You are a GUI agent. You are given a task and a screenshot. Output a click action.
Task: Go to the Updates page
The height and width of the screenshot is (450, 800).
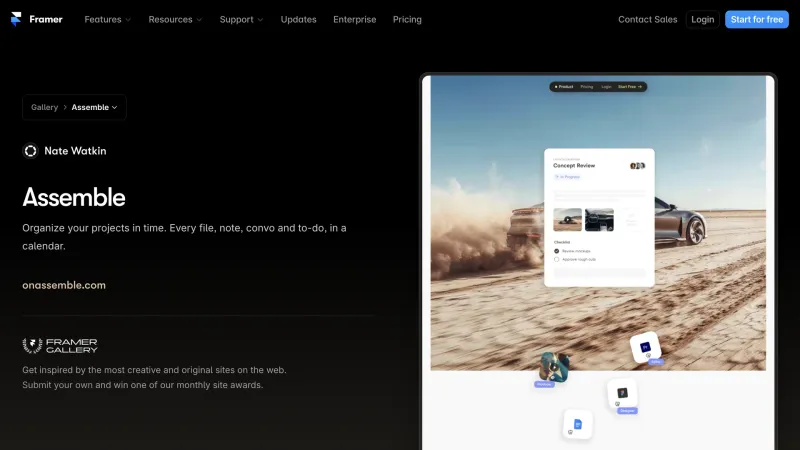pyautogui.click(x=298, y=19)
